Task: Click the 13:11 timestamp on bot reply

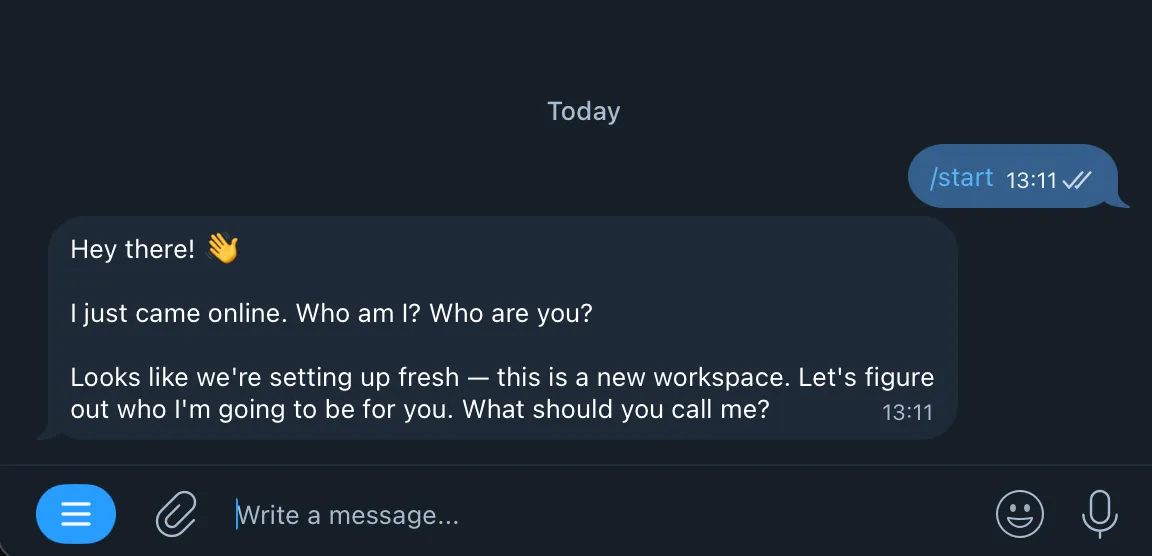Action: point(907,412)
